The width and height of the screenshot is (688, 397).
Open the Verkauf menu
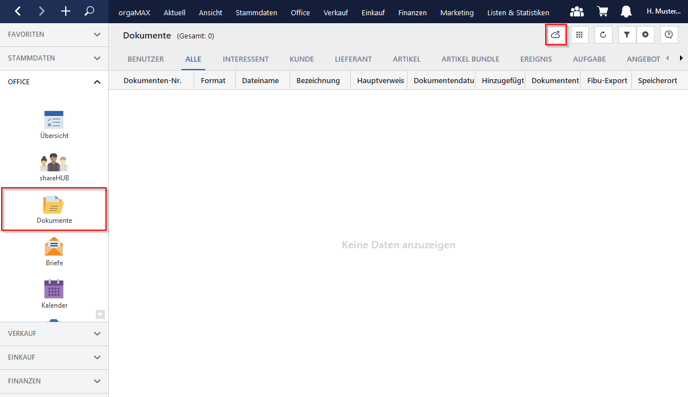coord(336,13)
